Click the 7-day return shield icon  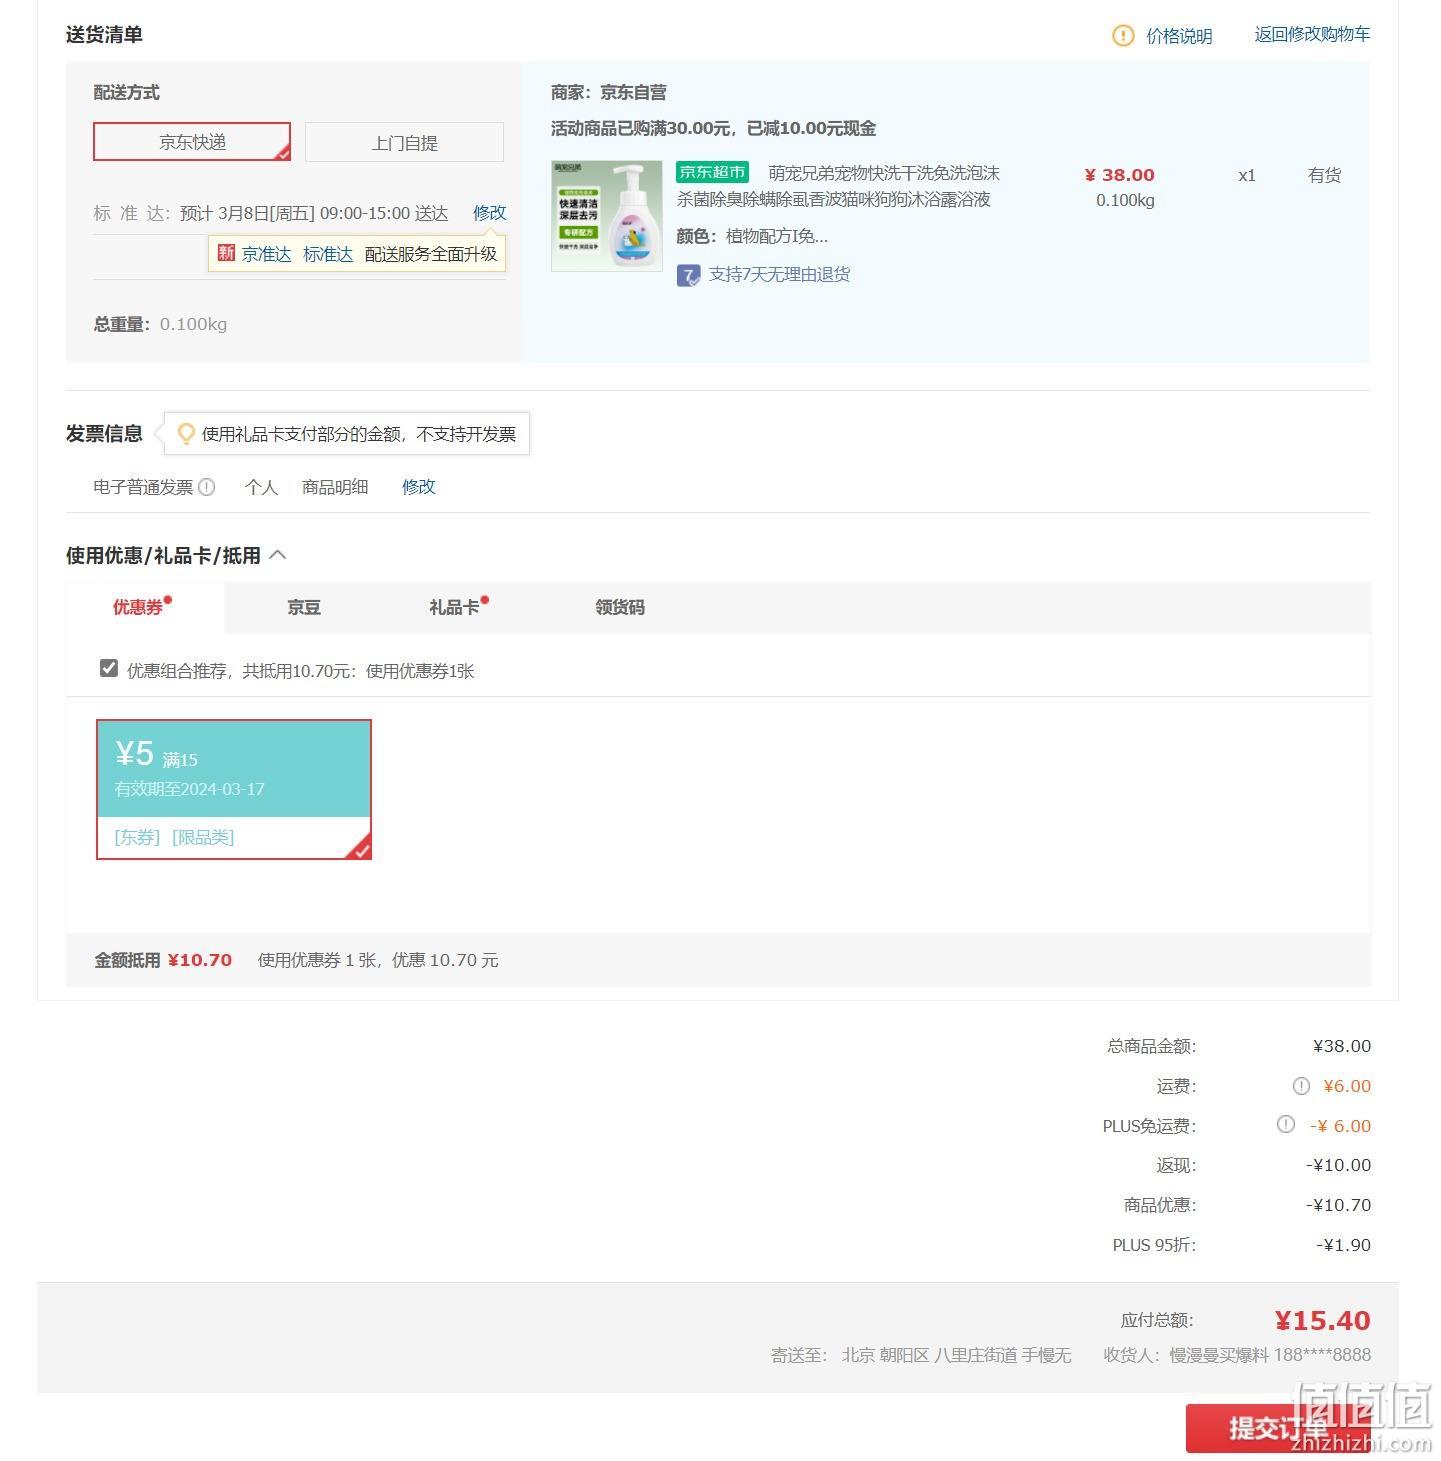[688, 275]
